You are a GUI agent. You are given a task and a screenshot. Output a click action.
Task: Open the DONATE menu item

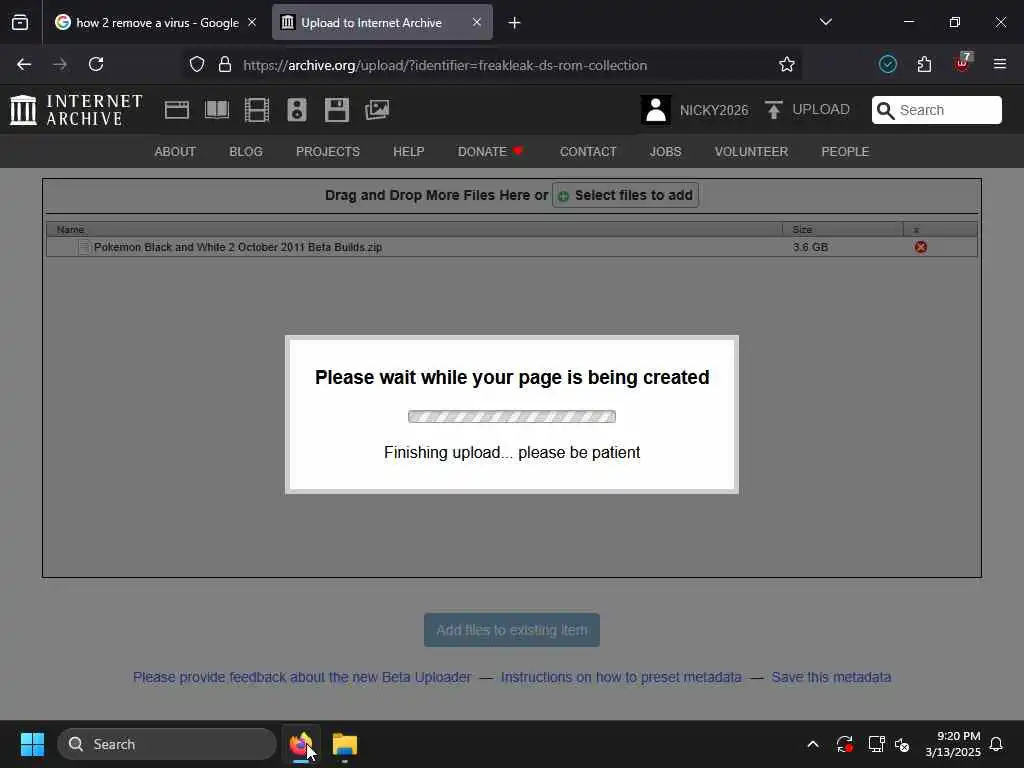tap(490, 152)
